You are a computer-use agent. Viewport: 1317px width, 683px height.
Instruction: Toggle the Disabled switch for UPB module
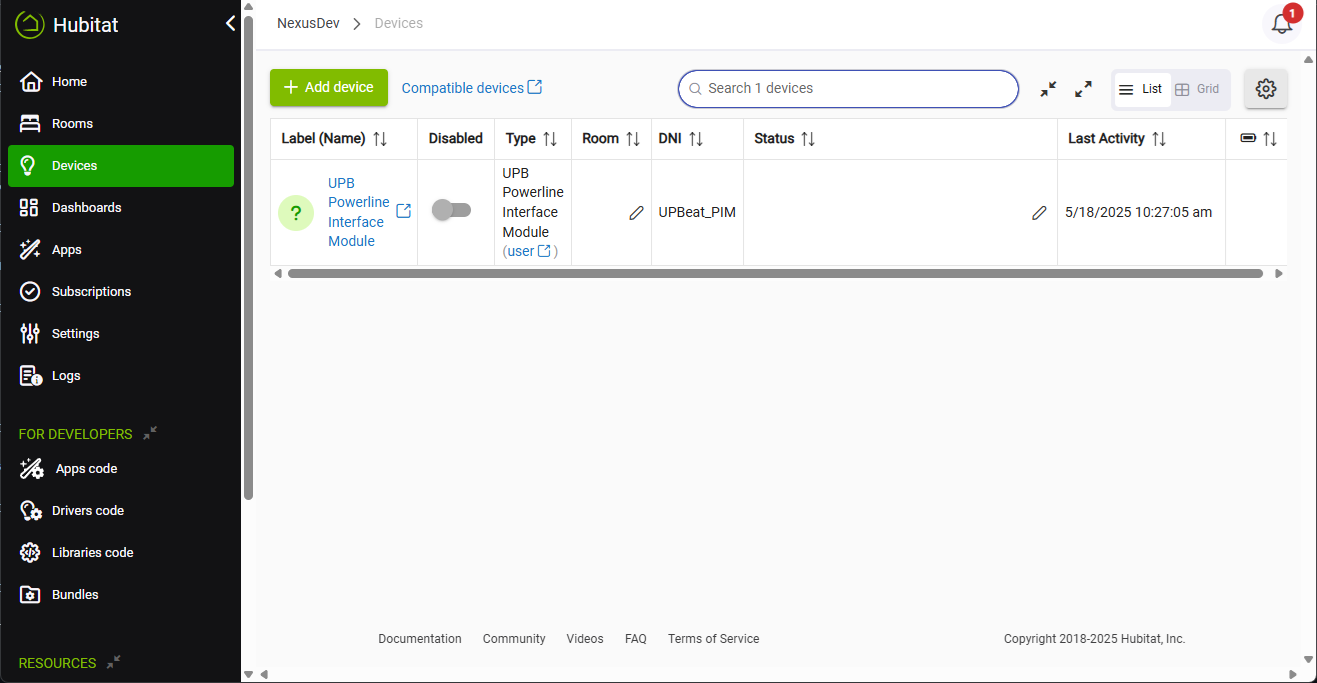pyautogui.click(x=451, y=210)
